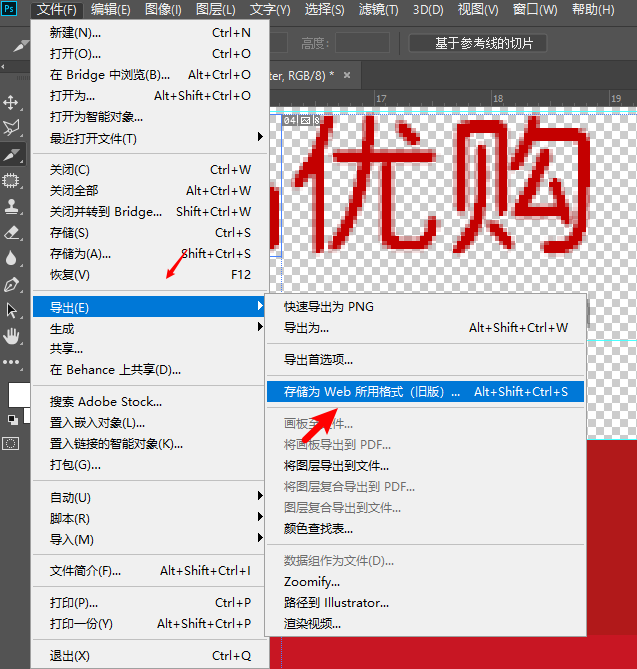637x669 pixels.
Task: Choose 关闭全部 menu item
Action: (150, 190)
